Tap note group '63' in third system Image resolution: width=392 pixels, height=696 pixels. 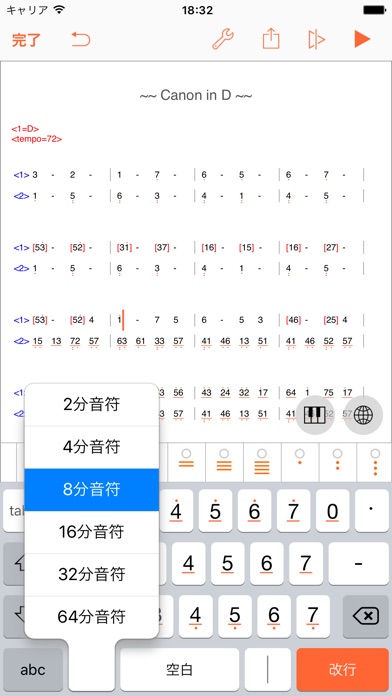pyautogui.click(x=122, y=341)
